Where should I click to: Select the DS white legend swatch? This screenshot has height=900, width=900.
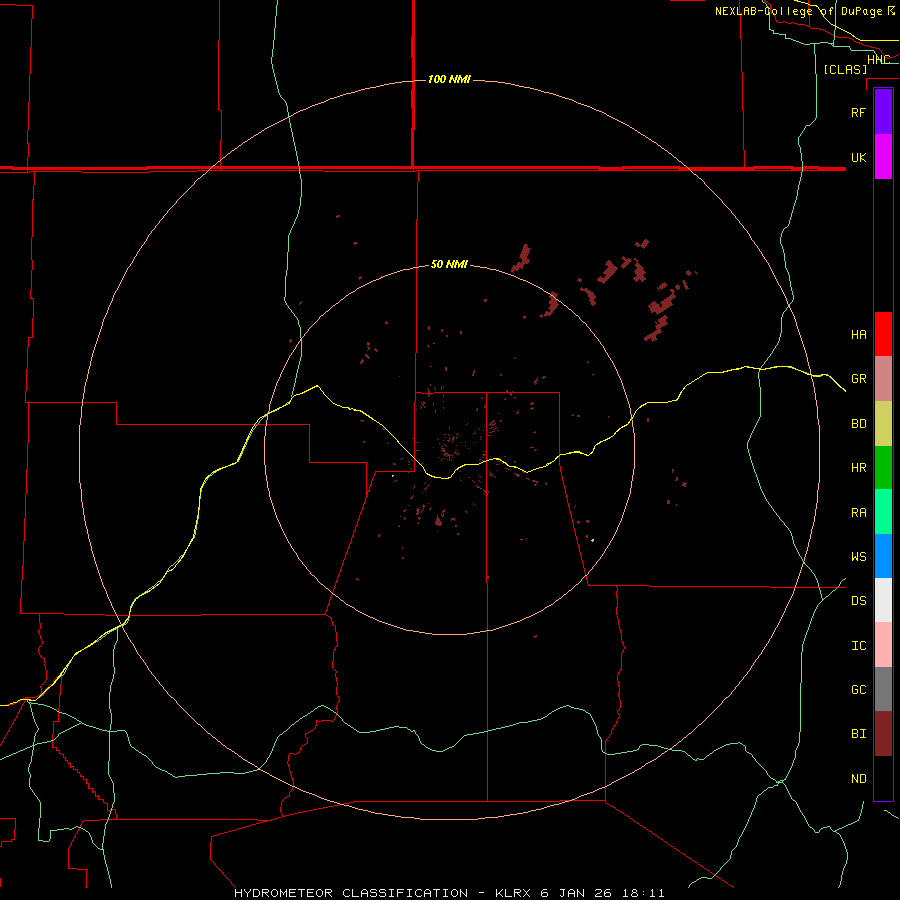(883, 600)
